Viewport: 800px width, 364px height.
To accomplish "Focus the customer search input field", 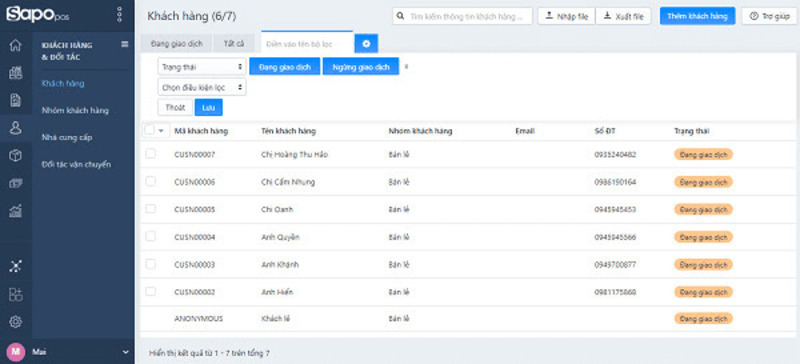I will coord(462,16).
